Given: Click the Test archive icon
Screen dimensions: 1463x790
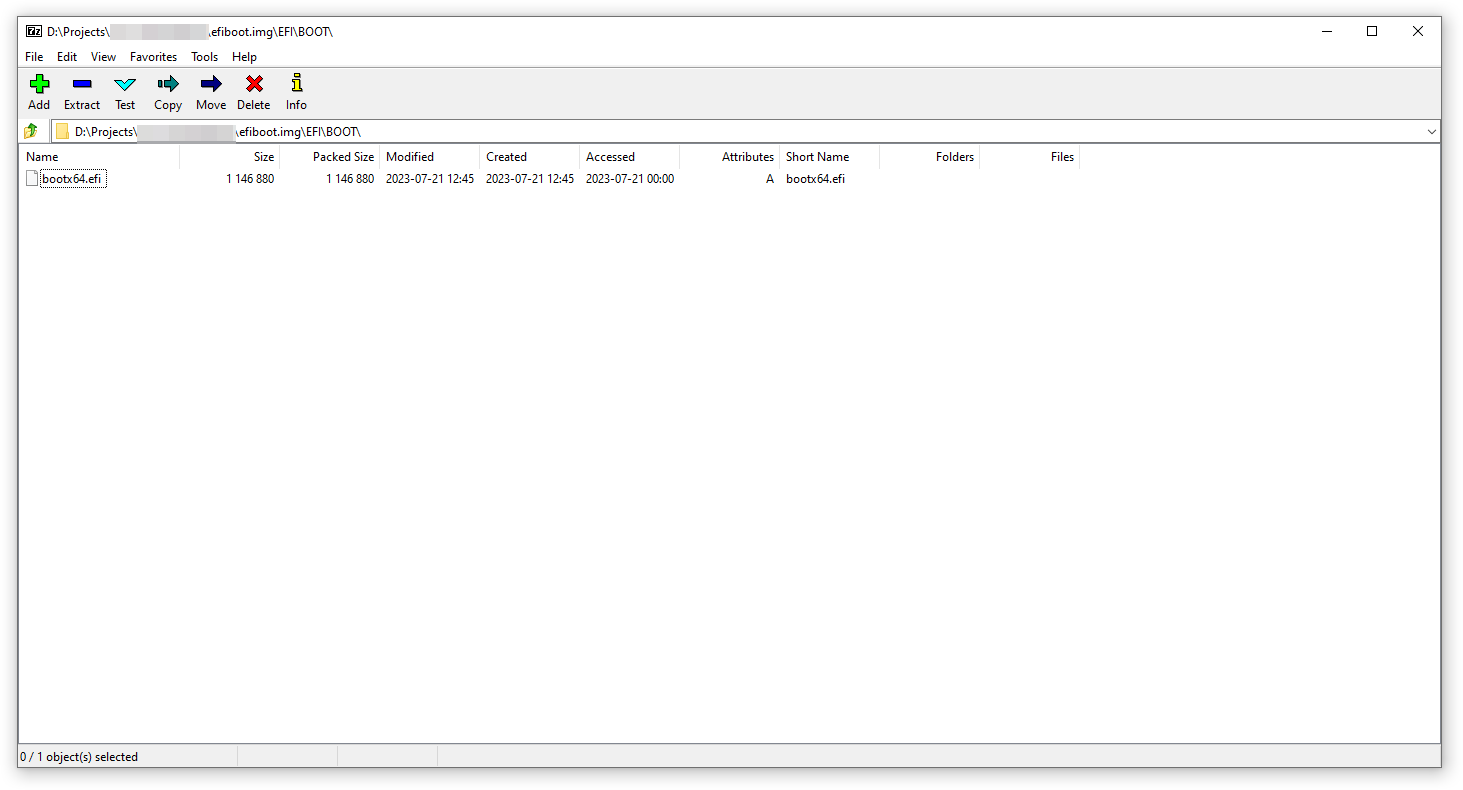Looking at the screenshot, I should click(x=124, y=92).
